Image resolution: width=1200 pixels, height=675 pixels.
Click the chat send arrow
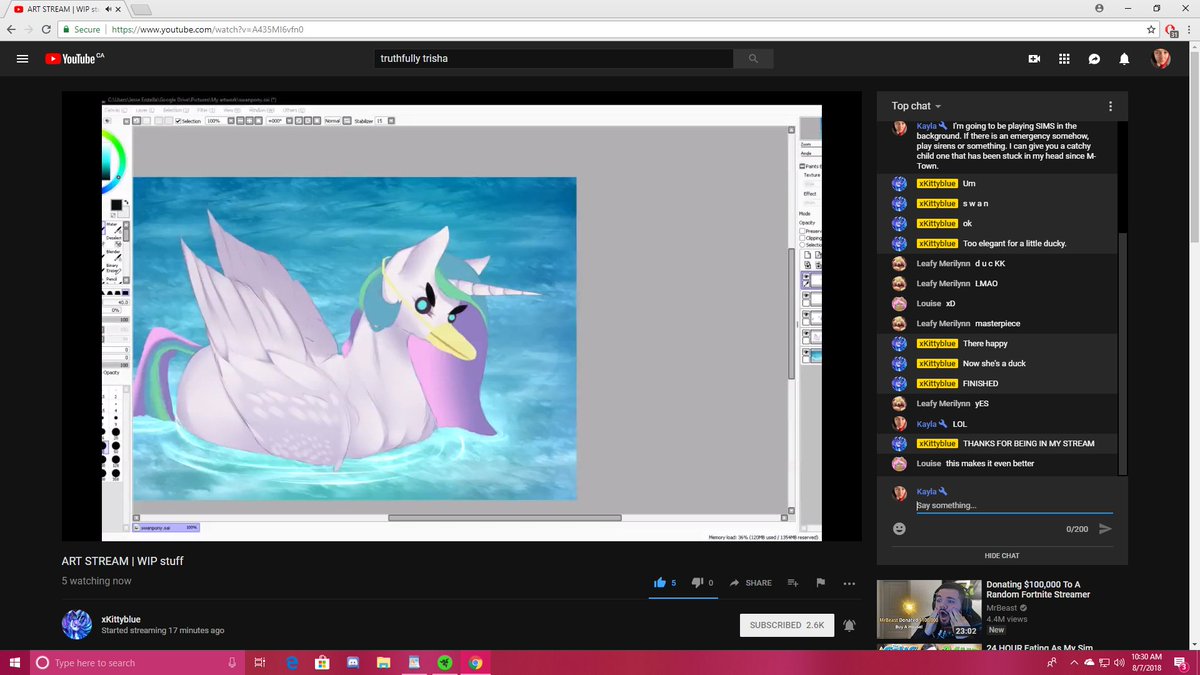click(x=1105, y=528)
